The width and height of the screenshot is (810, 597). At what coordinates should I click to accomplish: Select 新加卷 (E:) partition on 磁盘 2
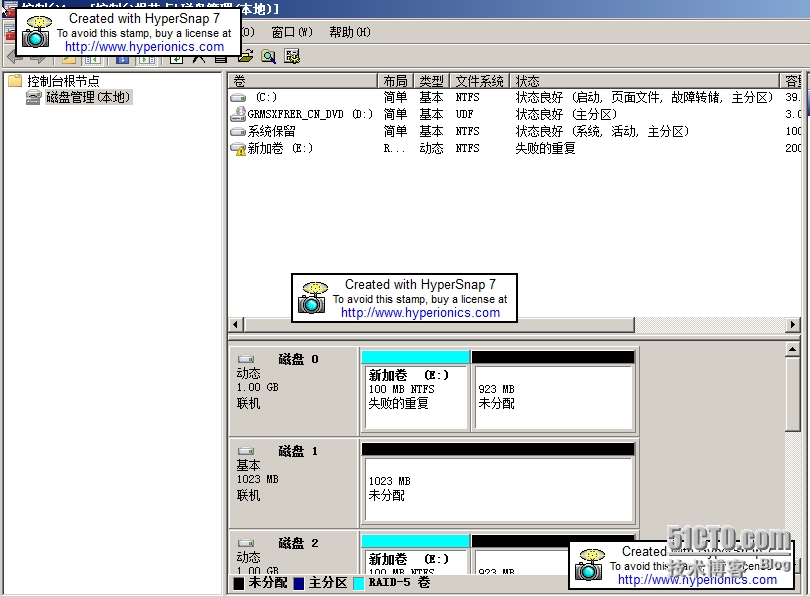click(x=416, y=554)
